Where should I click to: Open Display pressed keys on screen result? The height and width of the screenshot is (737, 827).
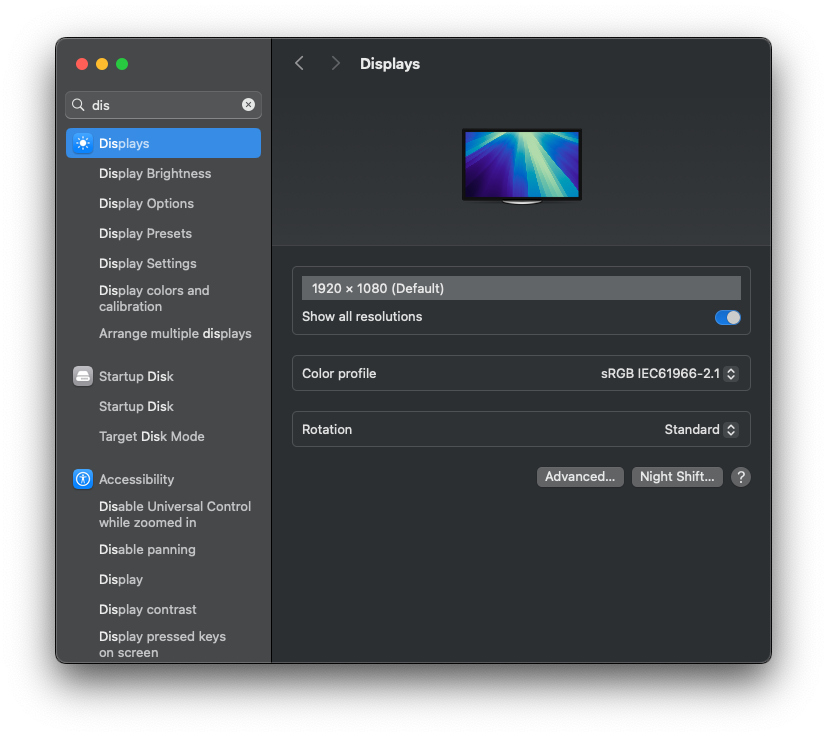pyautogui.click(x=162, y=644)
